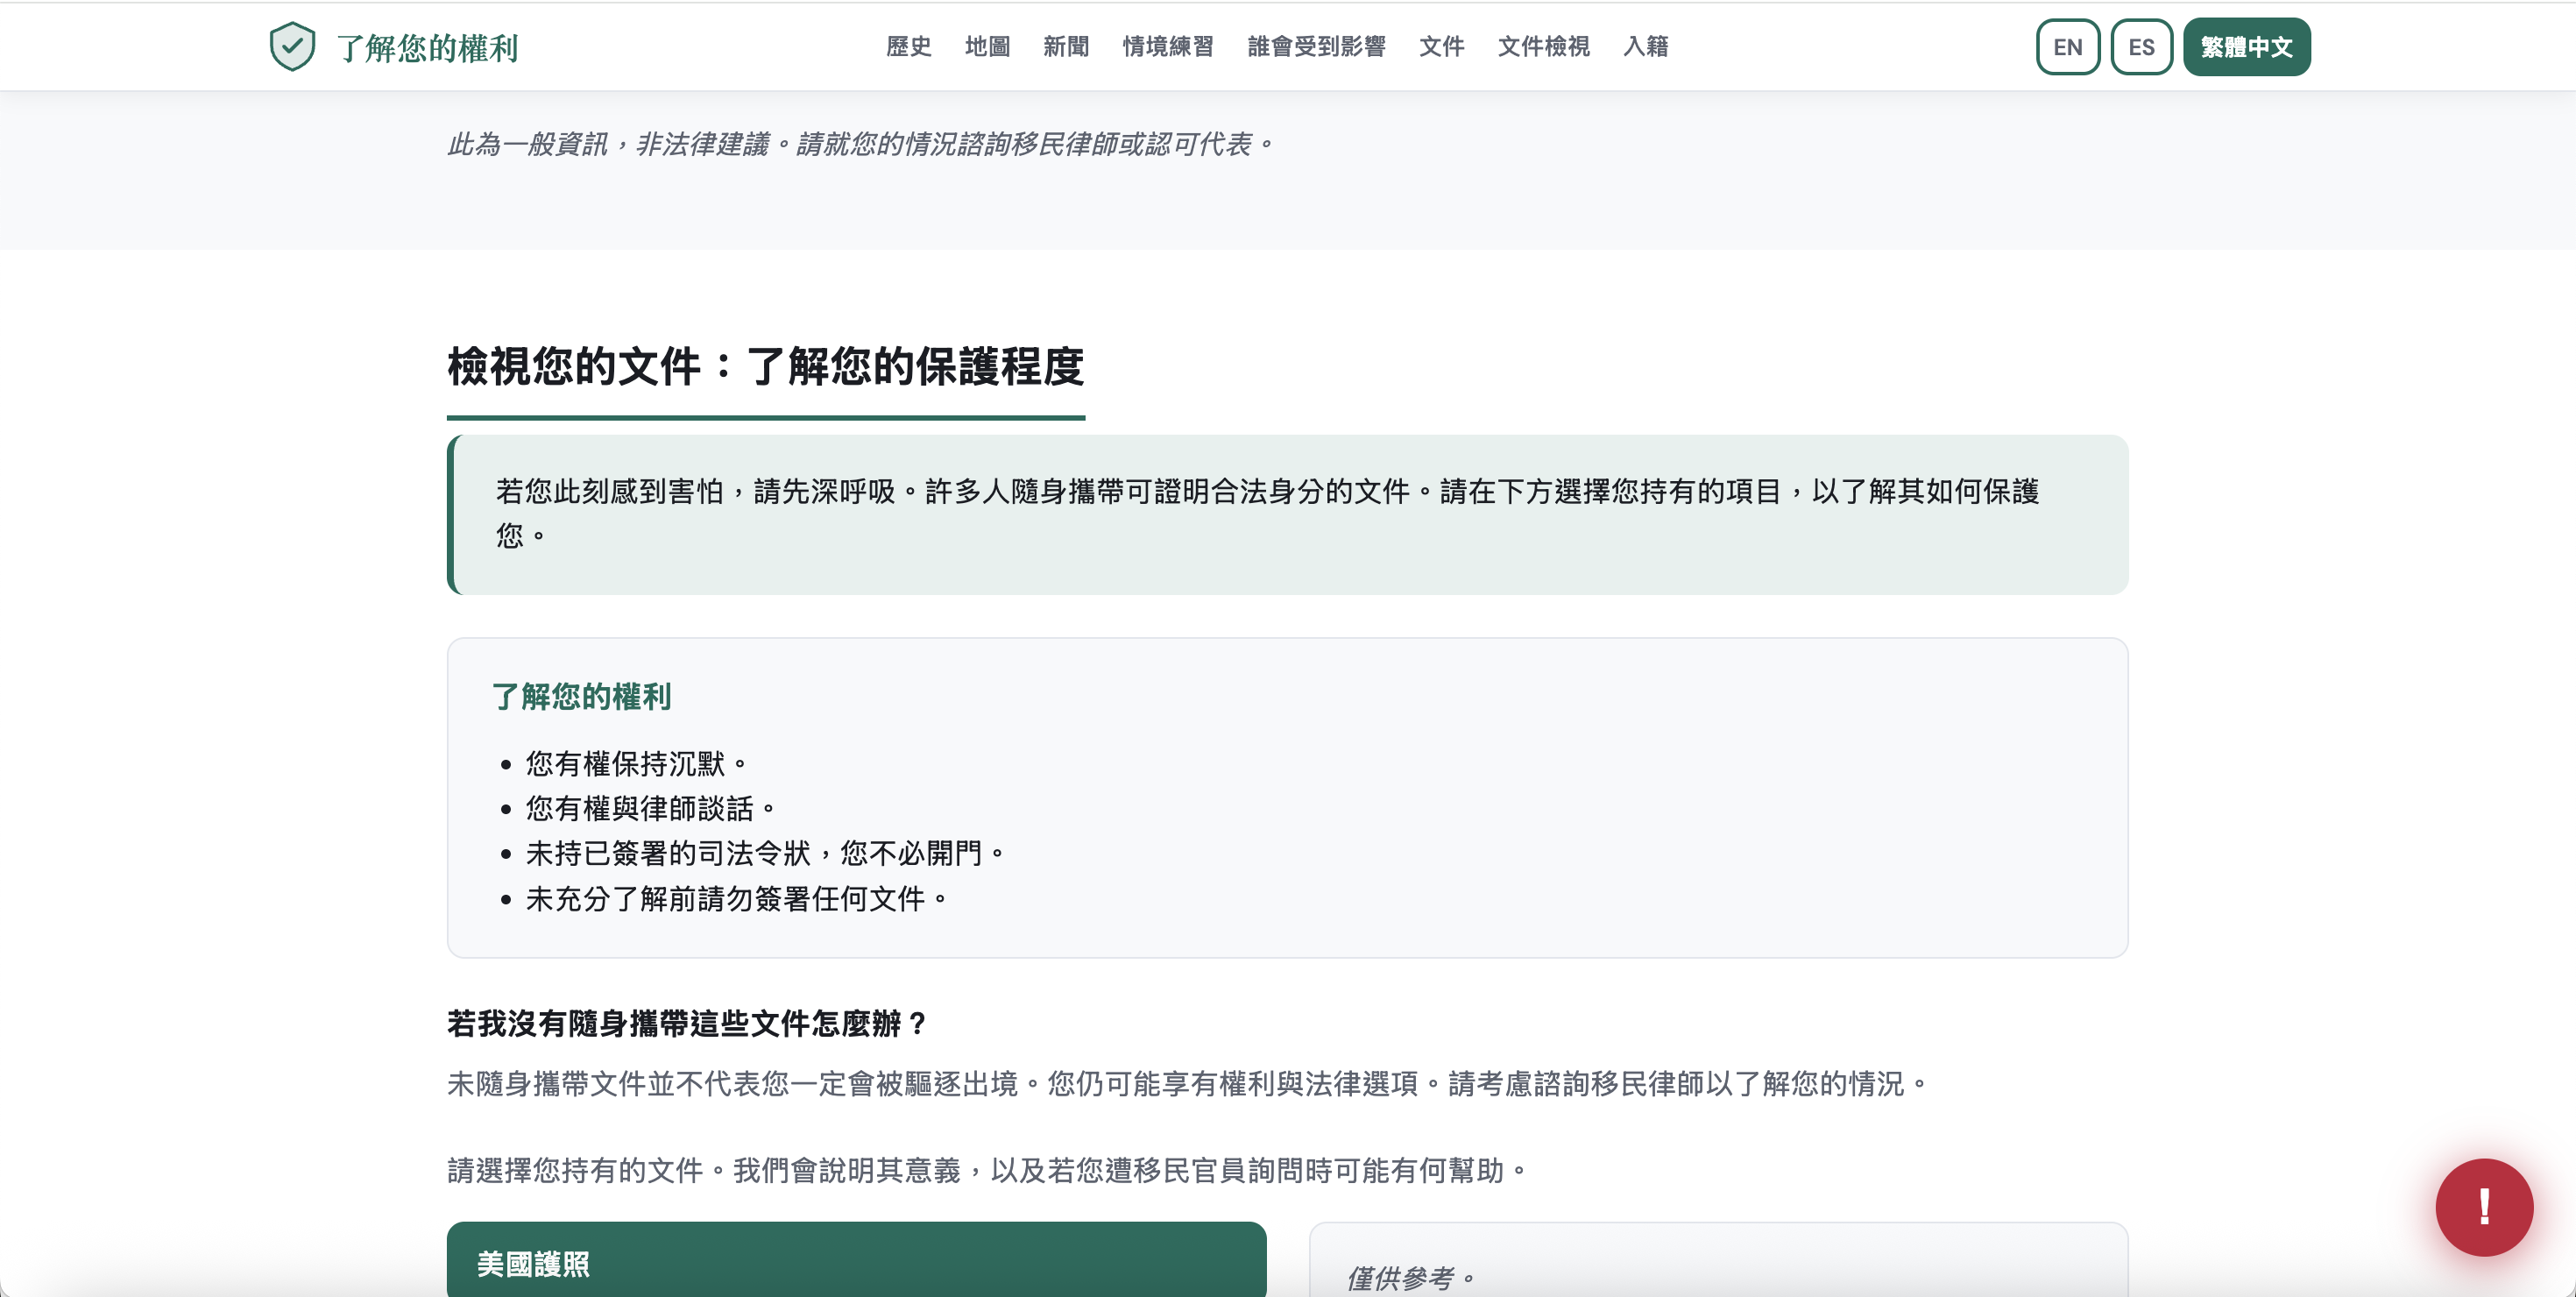Click the green reassurance callout box
Screen dimensions: 2576x1297
point(1287,514)
